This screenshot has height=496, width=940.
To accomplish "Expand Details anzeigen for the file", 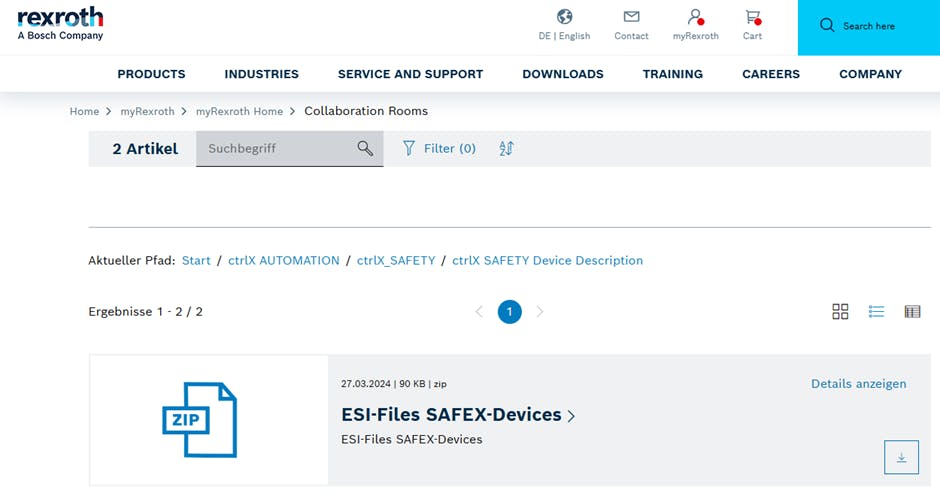I will [858, 383].
